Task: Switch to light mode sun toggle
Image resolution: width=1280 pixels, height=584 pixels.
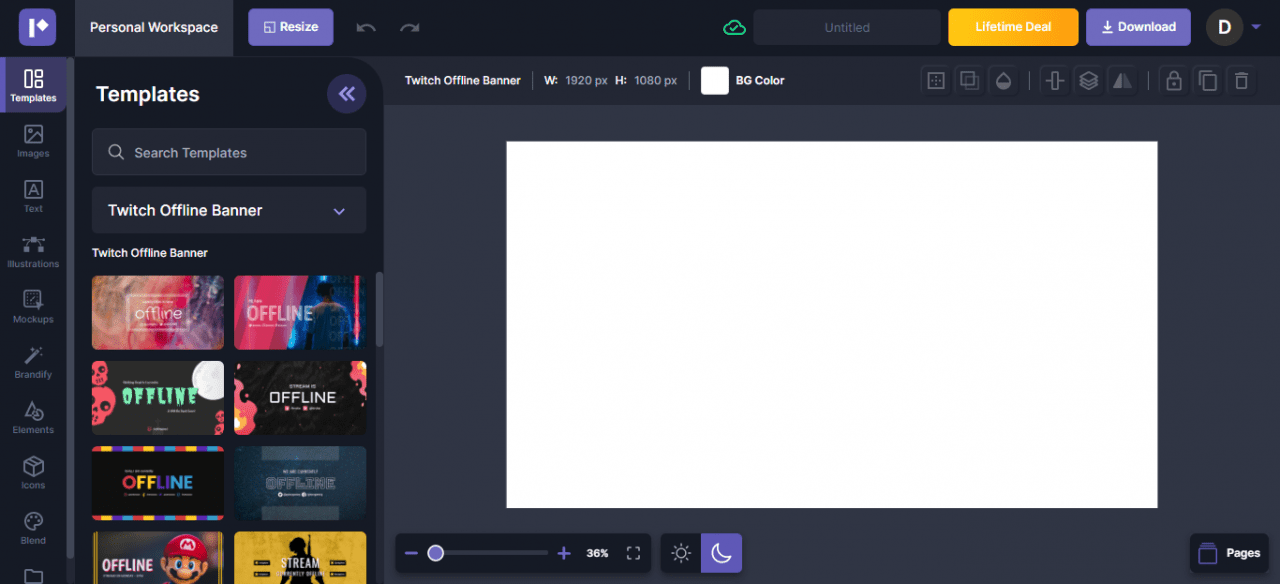Action: pyautogui.click(x=681, y=553)
